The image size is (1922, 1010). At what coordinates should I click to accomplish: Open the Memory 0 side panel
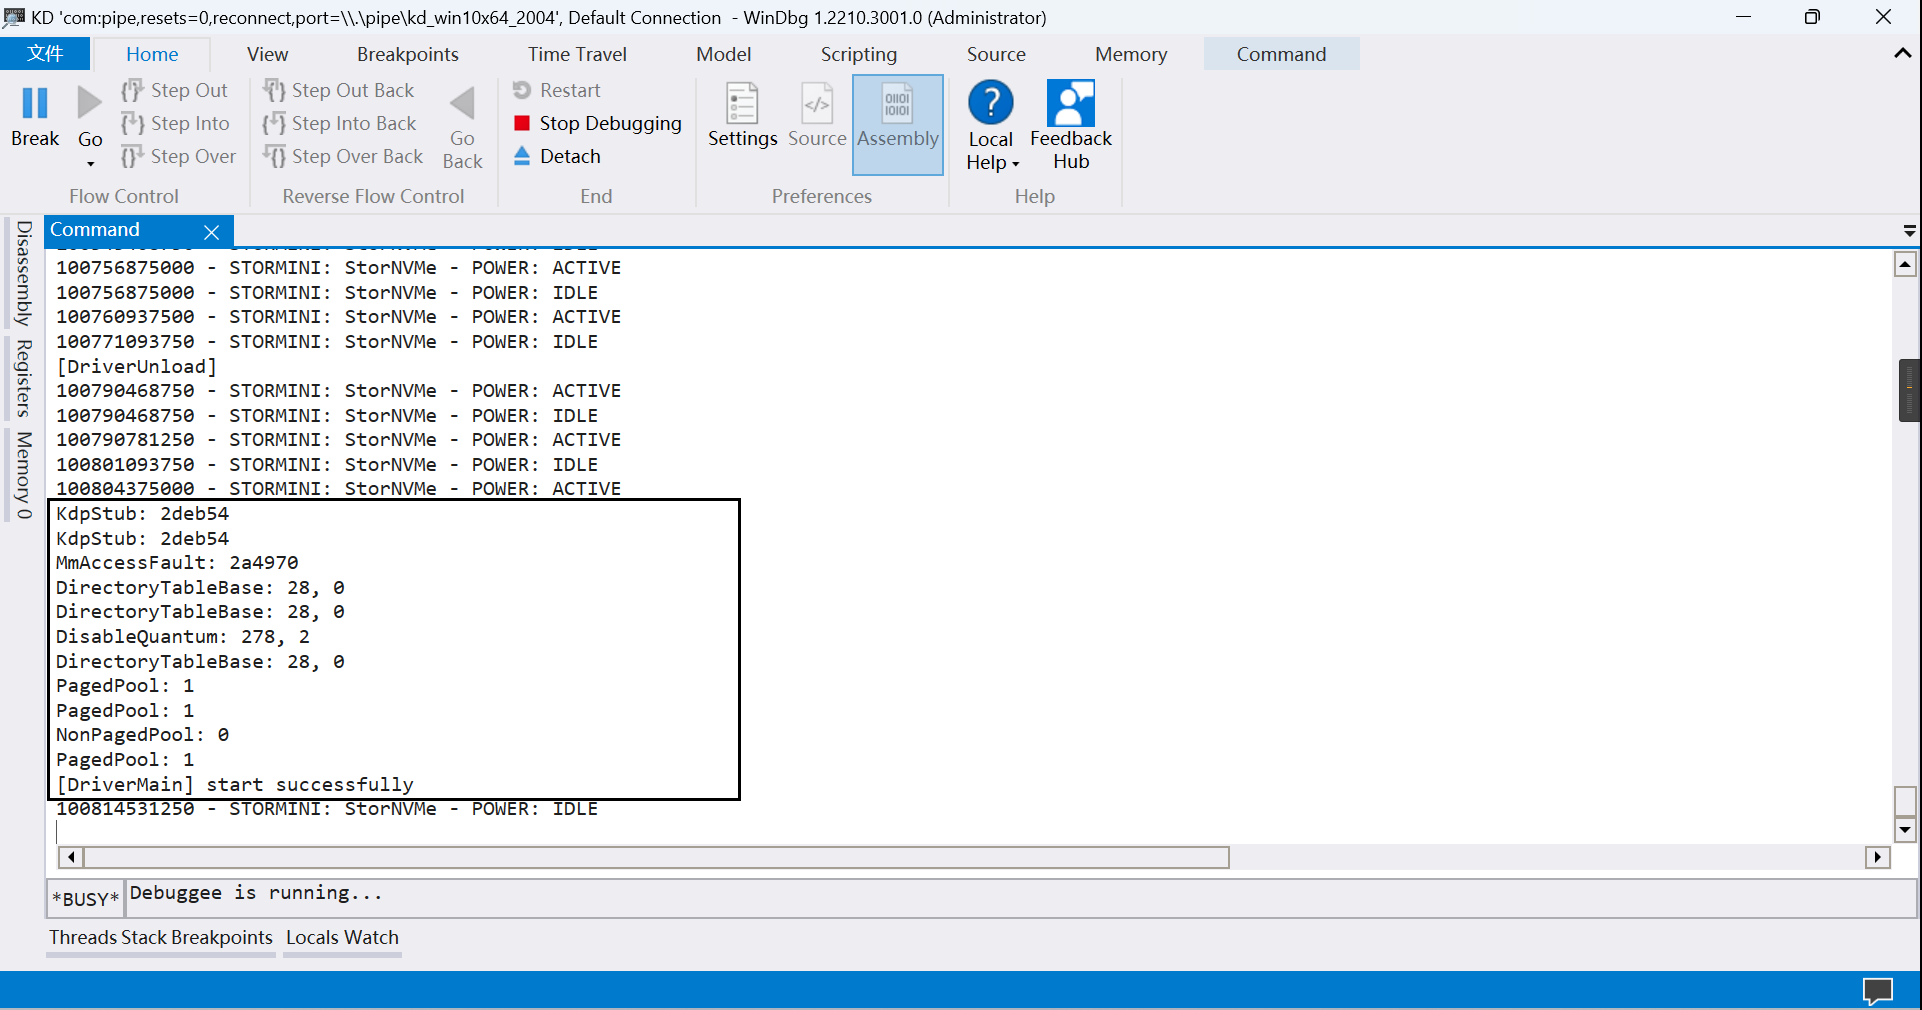pyautogui.click(x=24, y=475)
